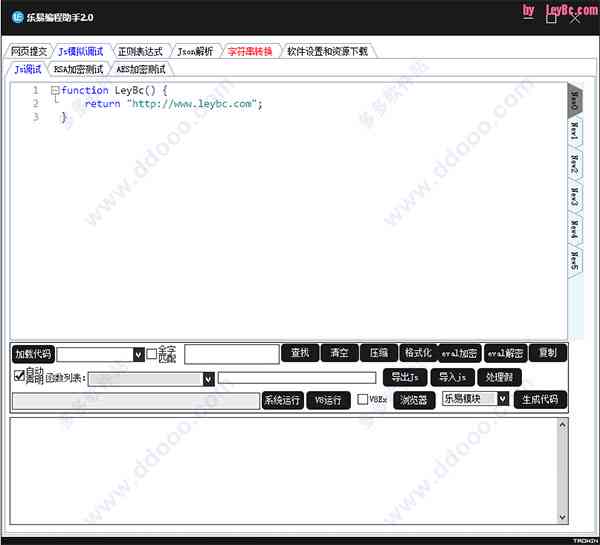This screenshot has height=545, width=600.
Task: Select the Js调试 sub-tab
Action: tap(28, 69)
